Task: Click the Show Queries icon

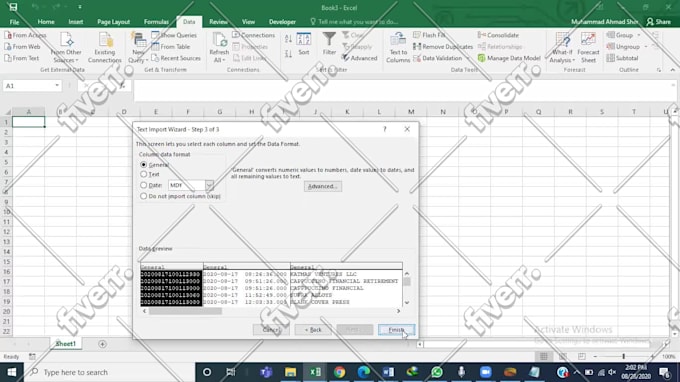Action: tap(155, 35)
